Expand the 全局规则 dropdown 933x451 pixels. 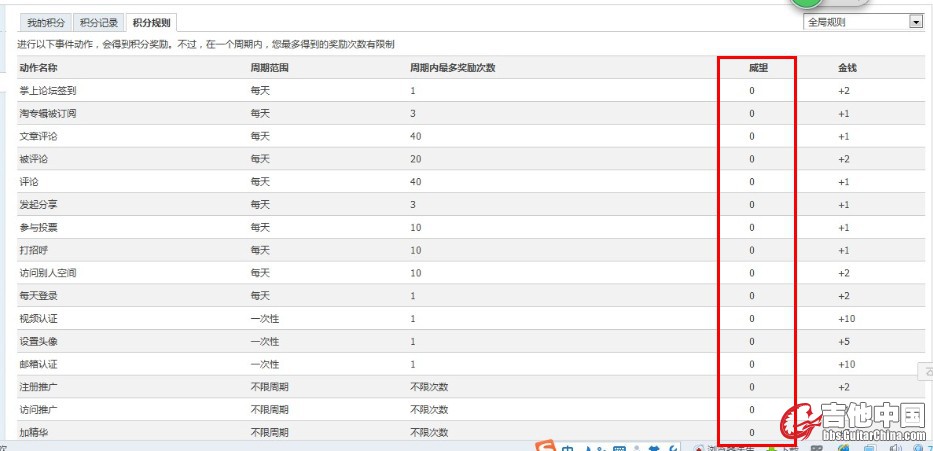click(863, 21)
